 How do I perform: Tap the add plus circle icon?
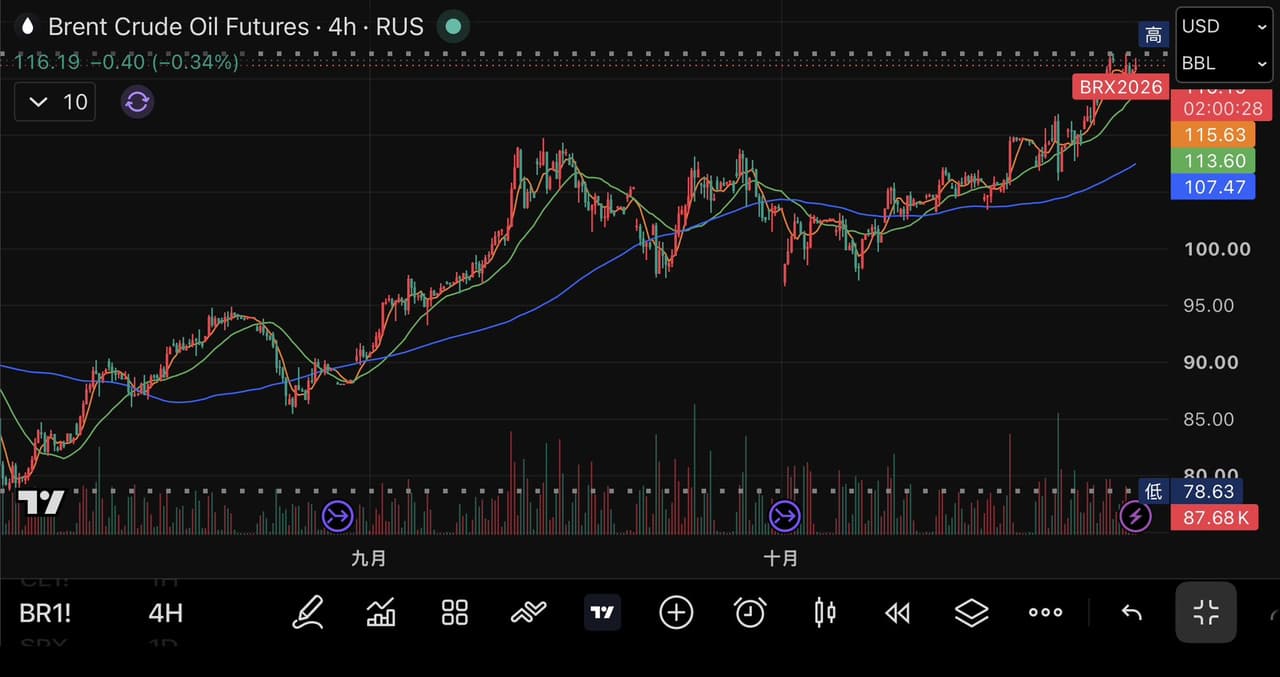coord(676,612)
